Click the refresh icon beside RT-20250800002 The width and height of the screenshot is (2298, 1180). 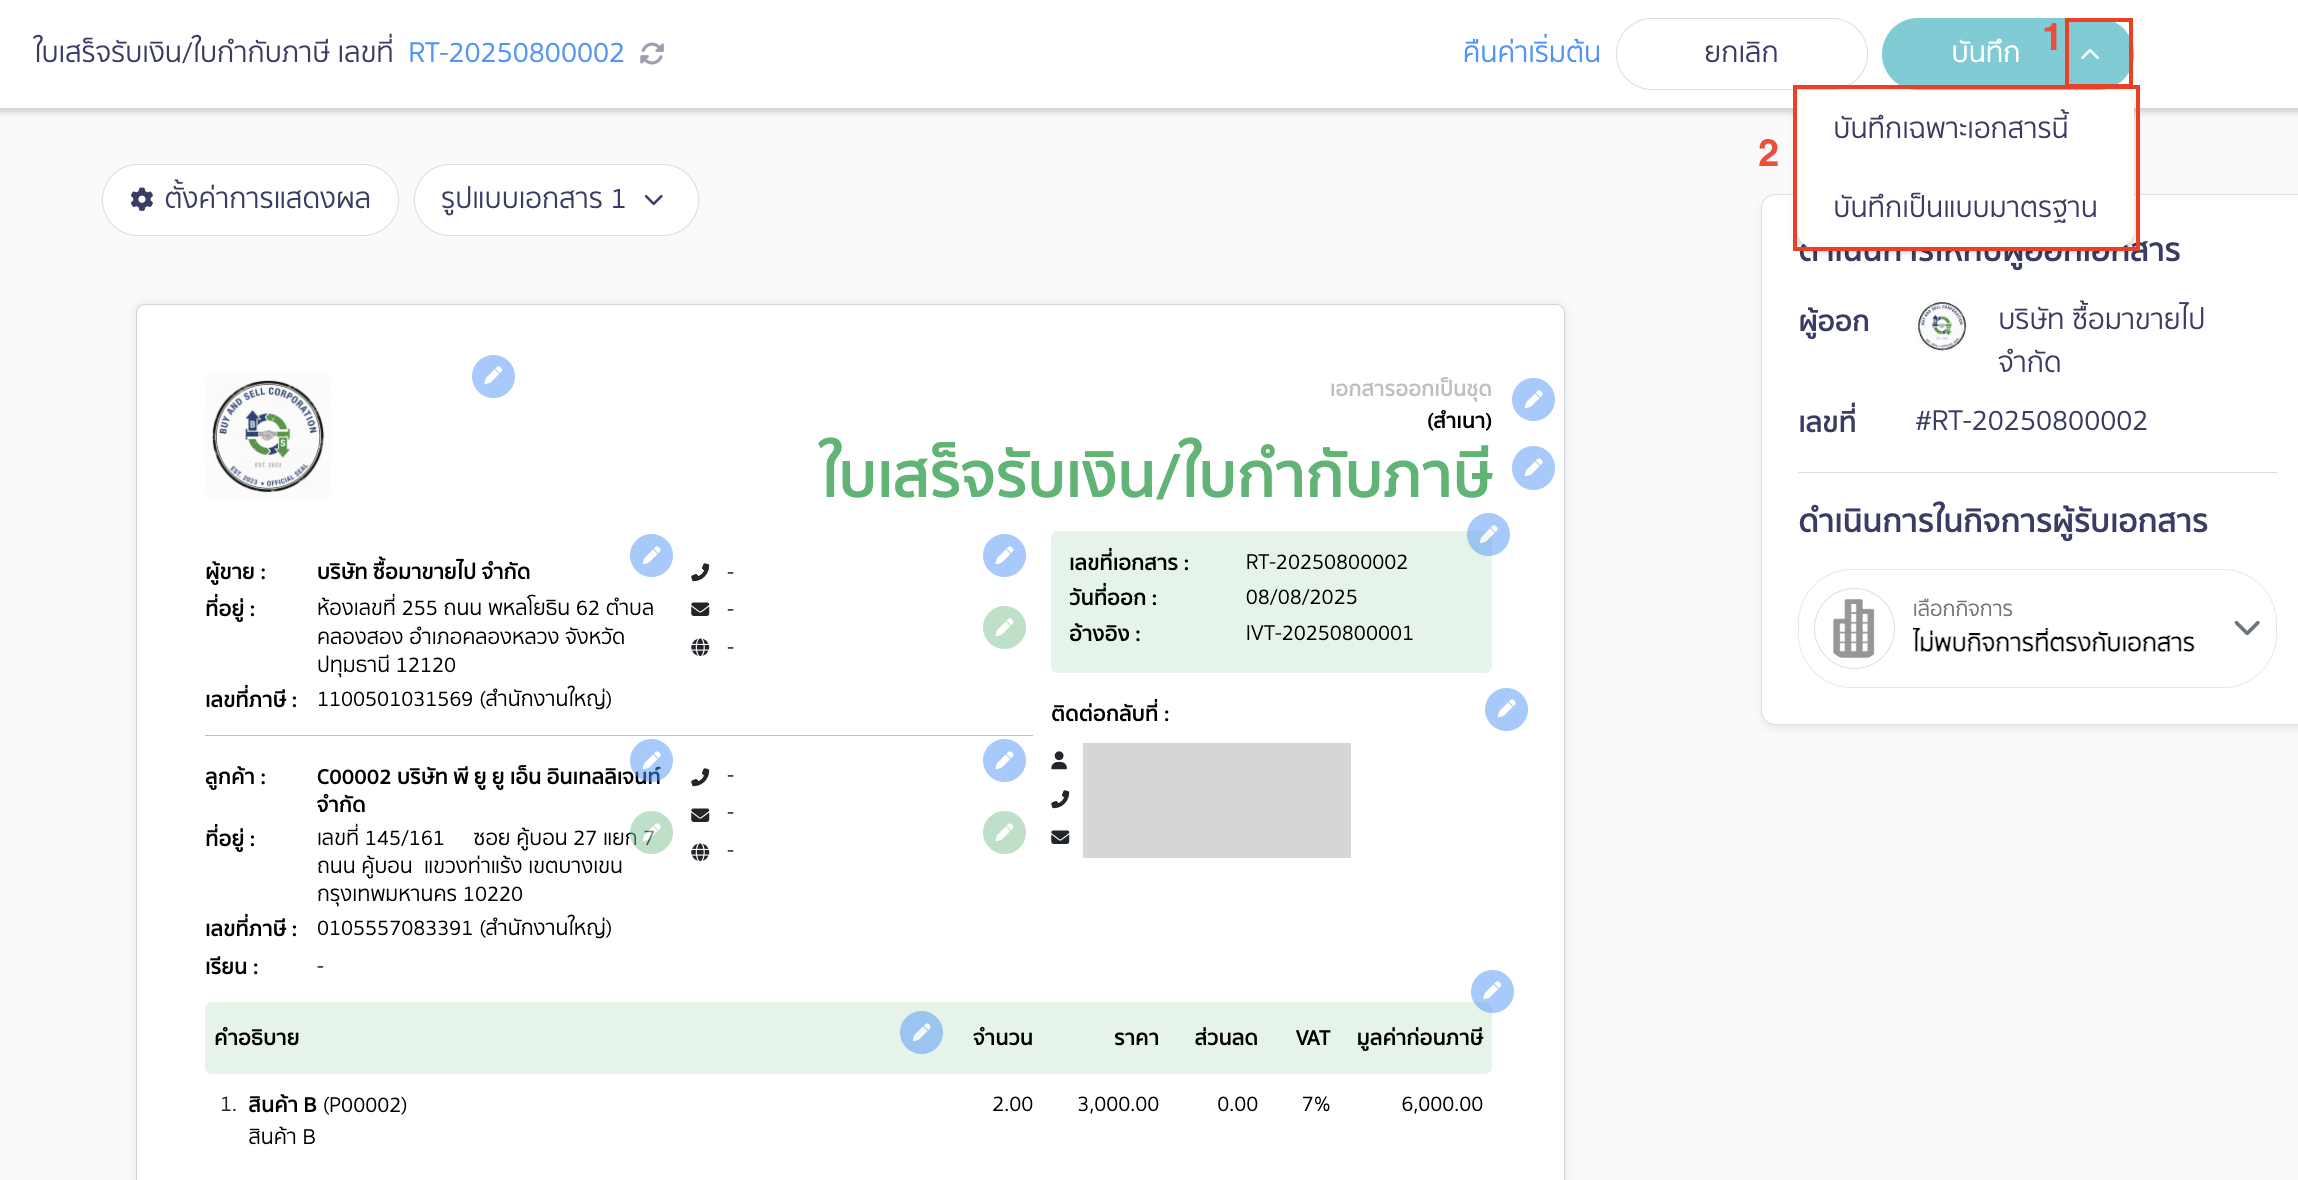click(x=651, y=53)
